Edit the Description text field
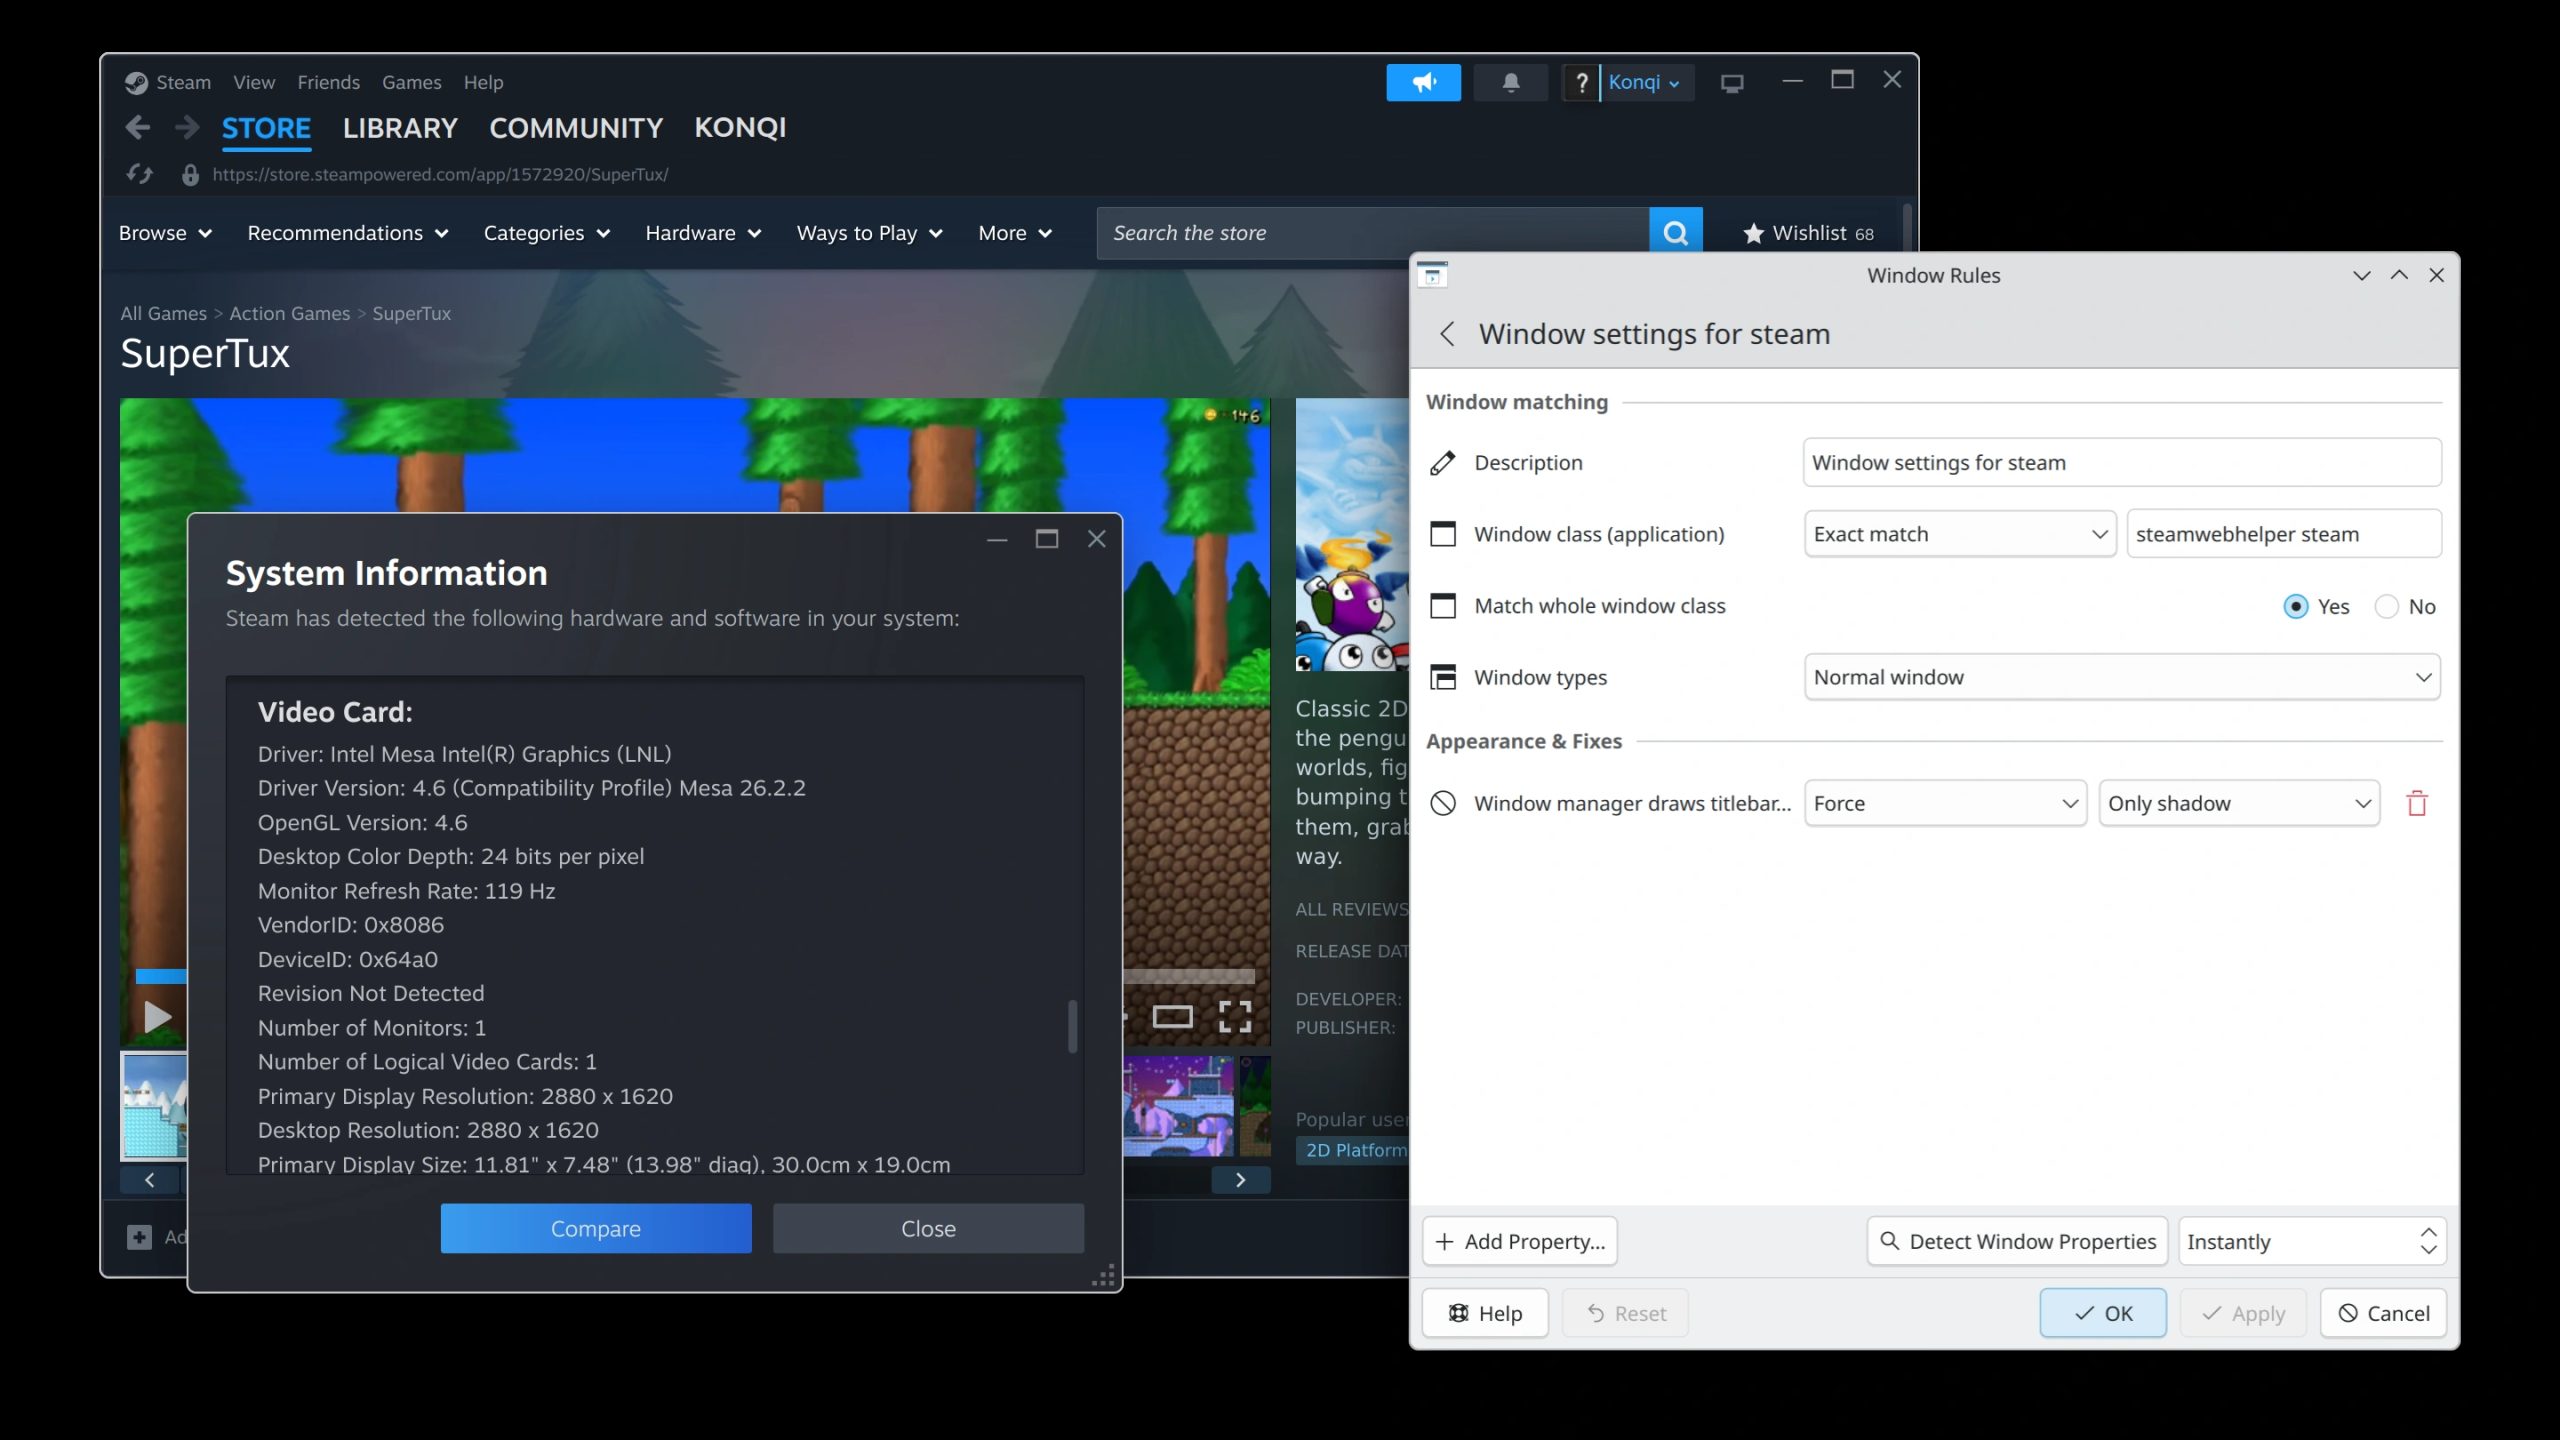This screenshot has width=2560, height=1440. [2121, 462]
